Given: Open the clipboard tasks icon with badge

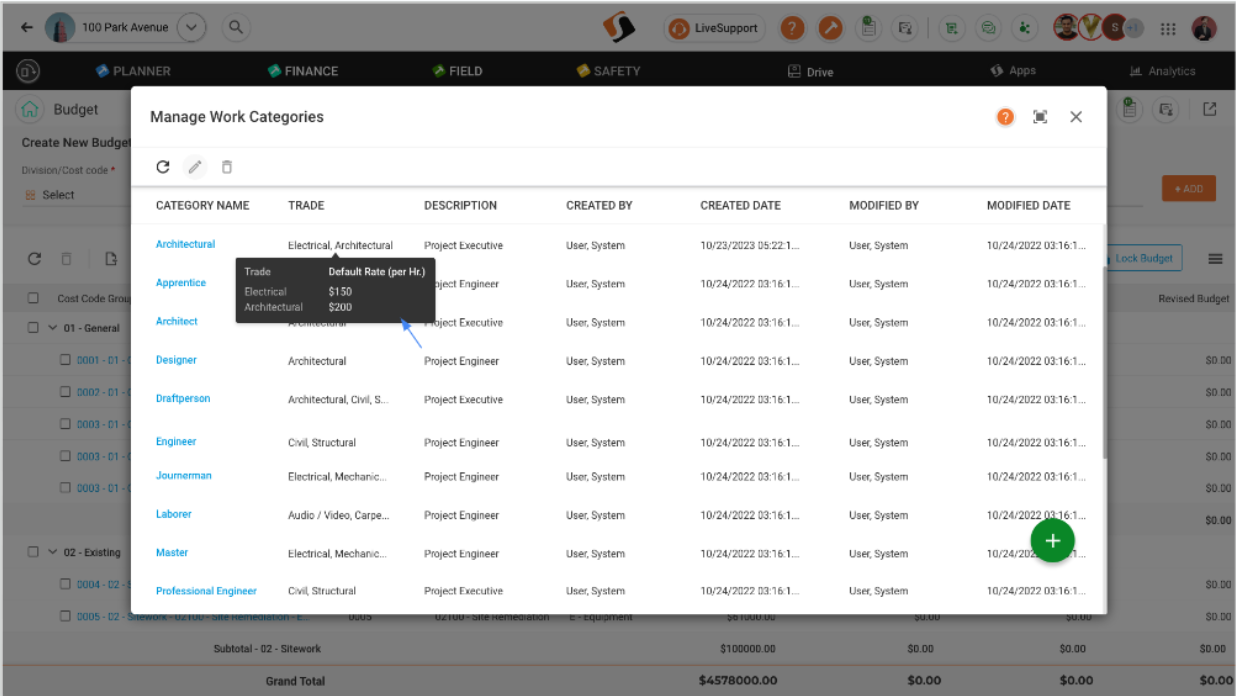Looking at the screenshot, I should (869, 27).
